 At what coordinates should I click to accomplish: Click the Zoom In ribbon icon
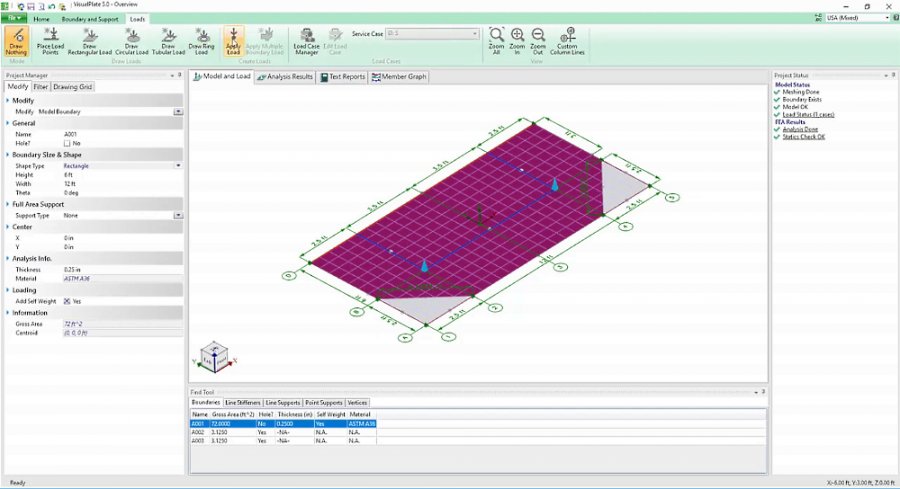point(517,41)
